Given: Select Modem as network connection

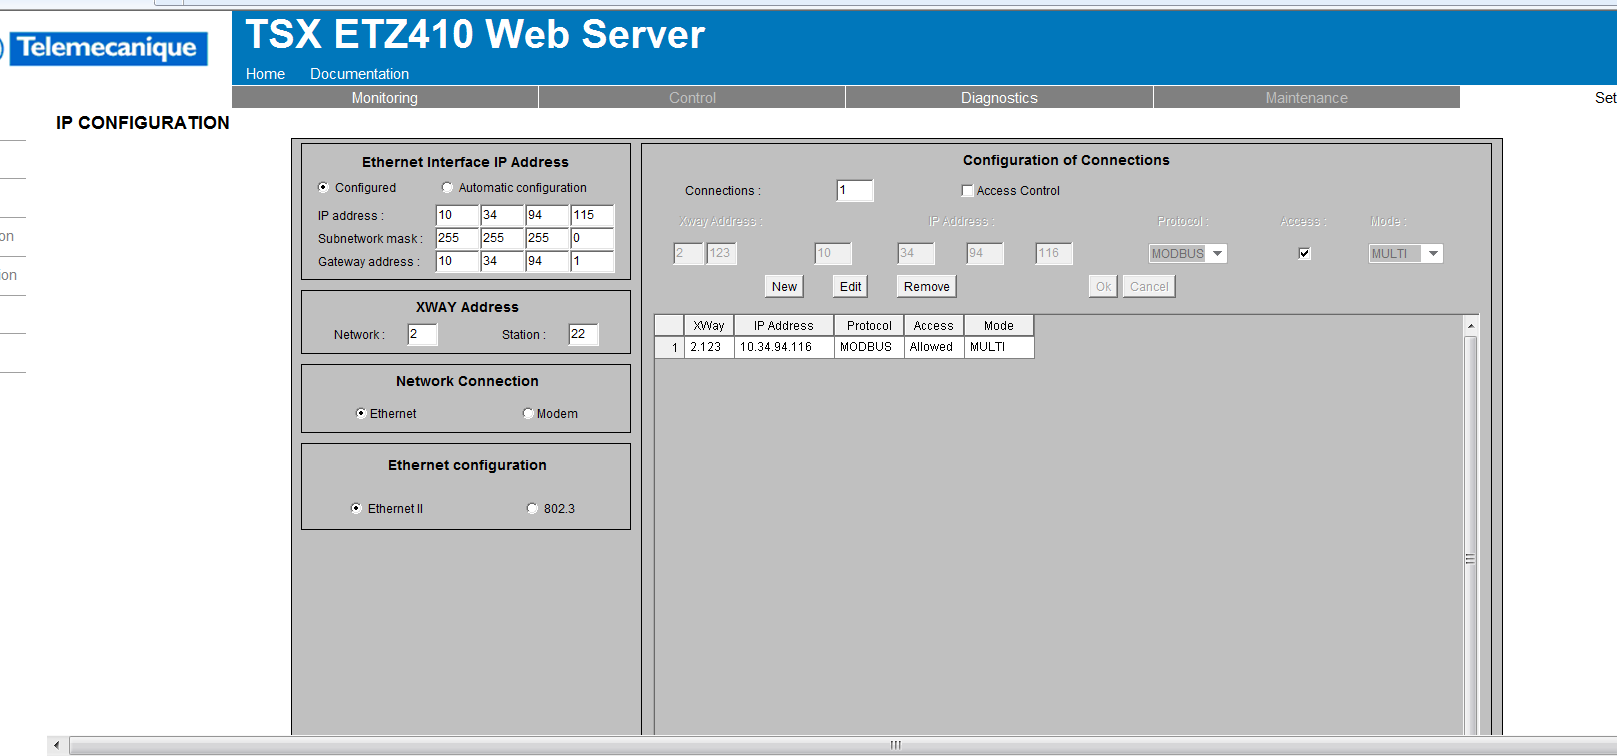Looking at the screenshot, I should coord(528,414).
